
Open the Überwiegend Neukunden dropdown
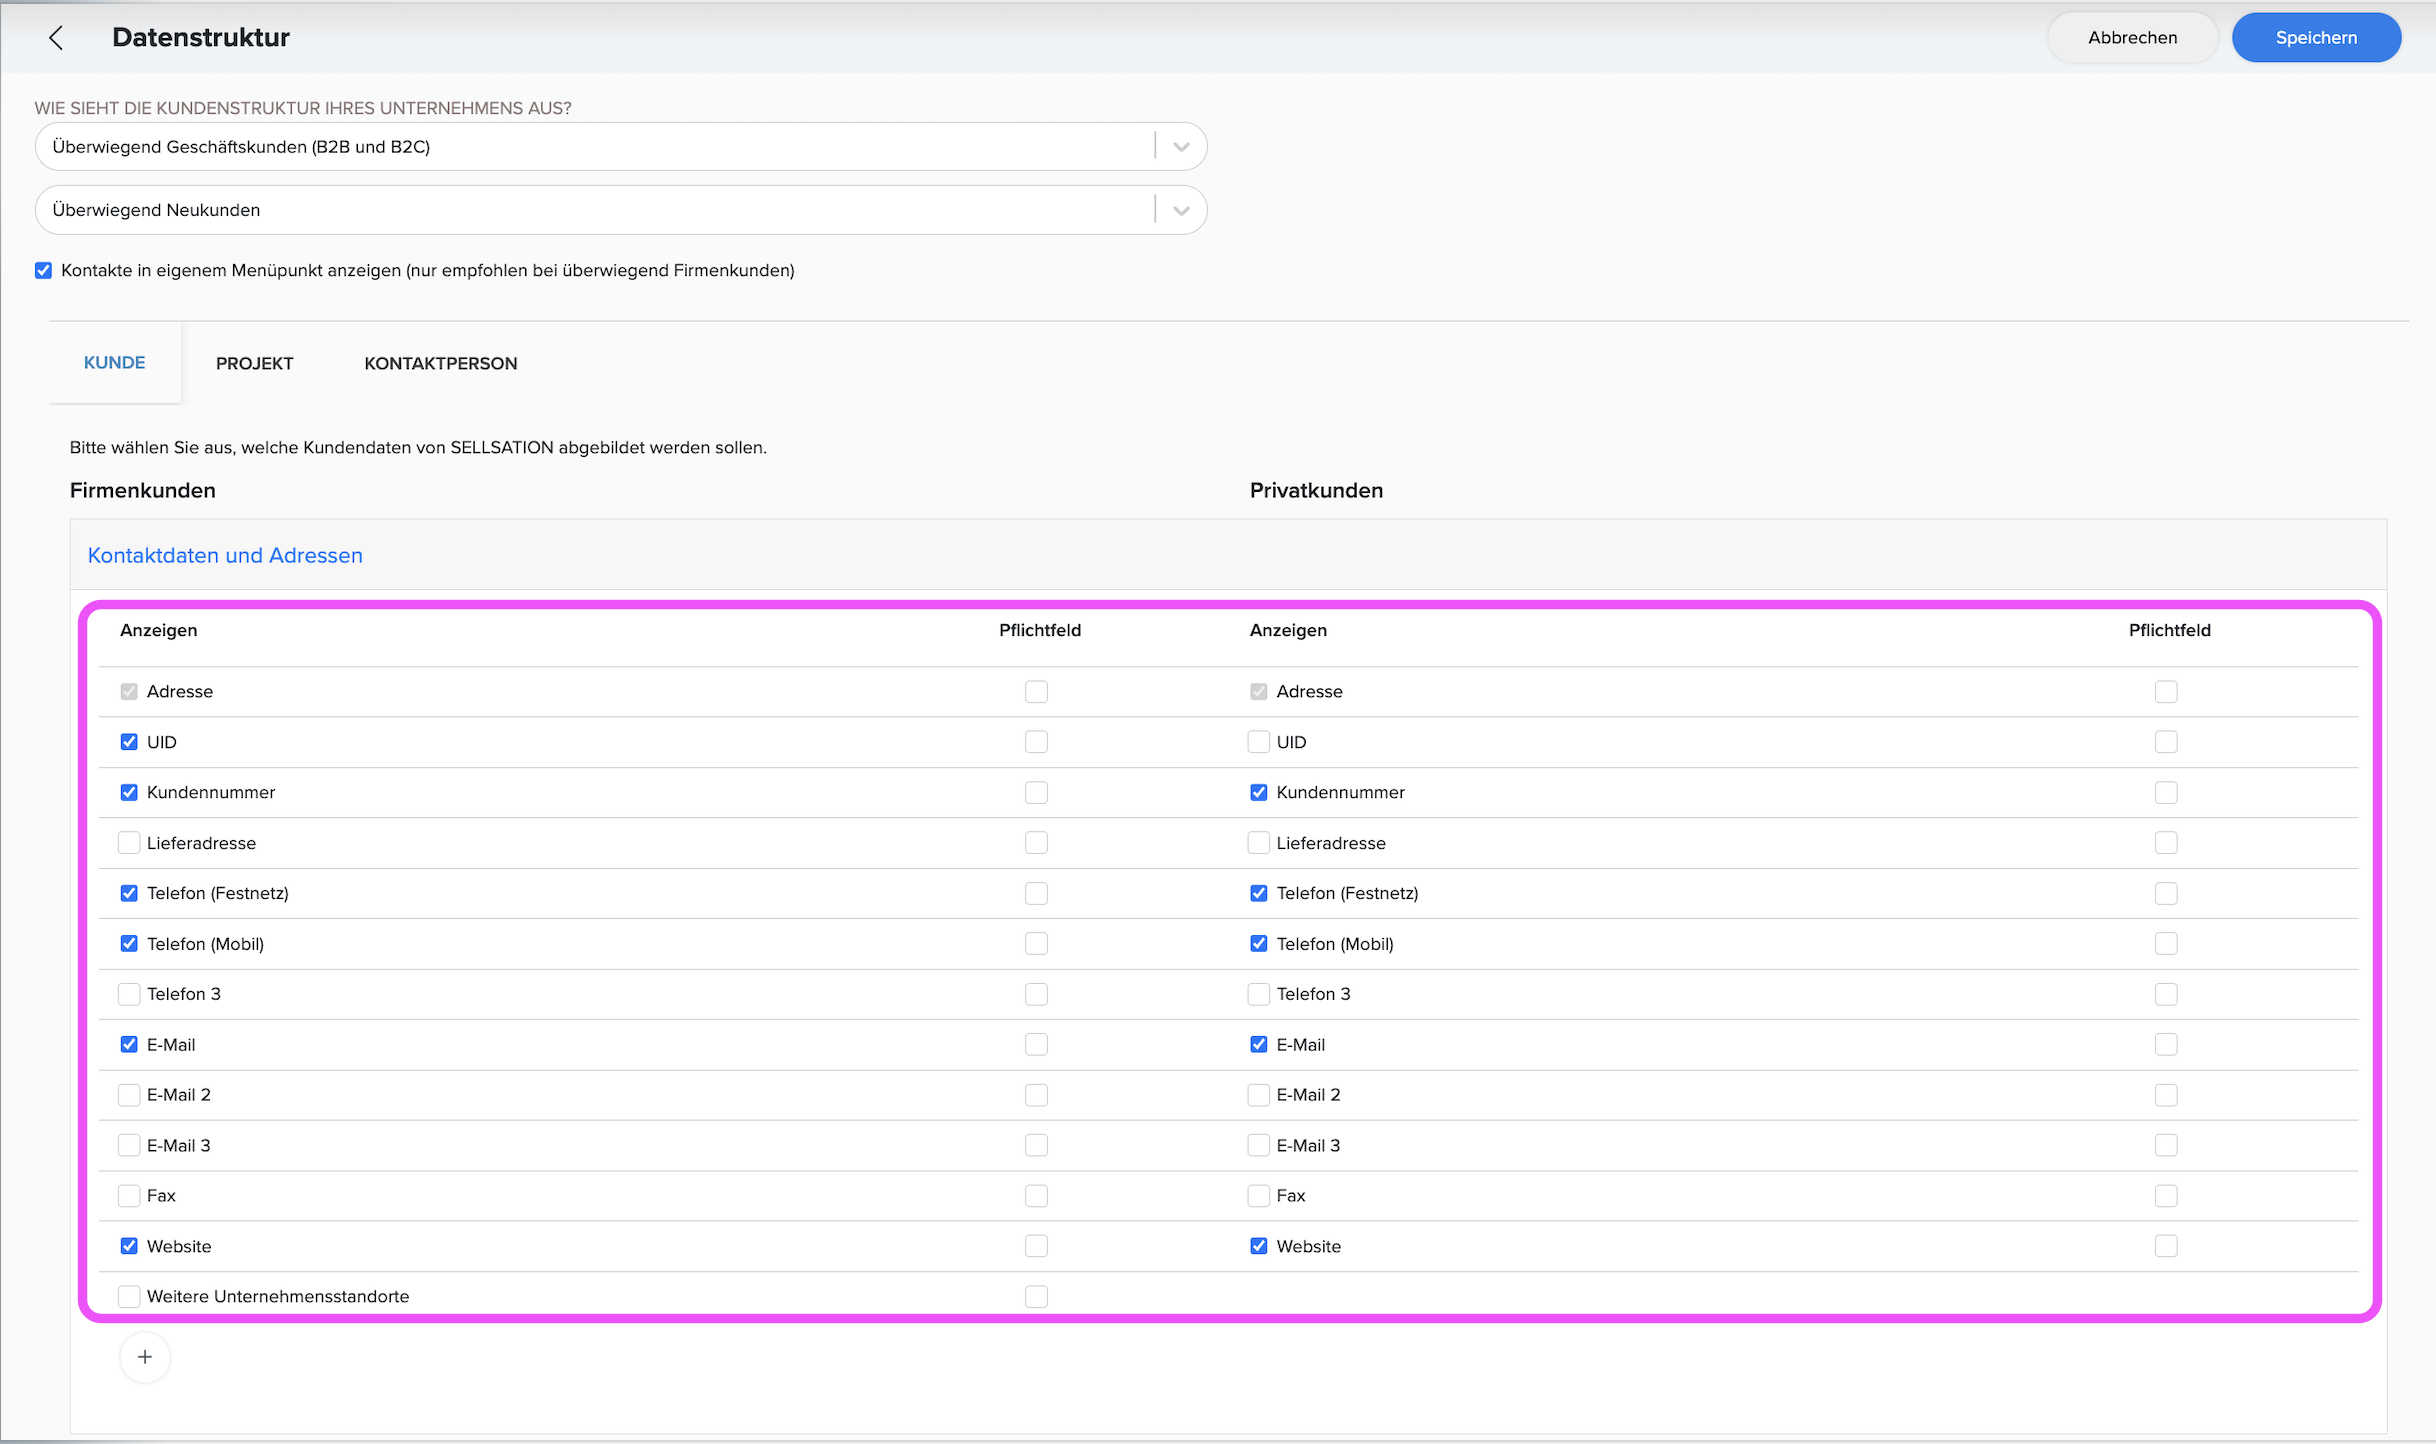click(620, 210)
